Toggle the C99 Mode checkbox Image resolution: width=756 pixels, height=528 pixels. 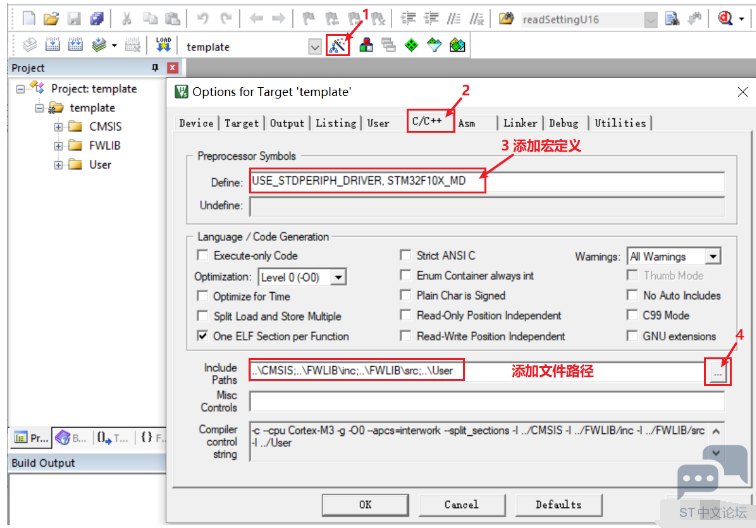[x=633, y=316]
